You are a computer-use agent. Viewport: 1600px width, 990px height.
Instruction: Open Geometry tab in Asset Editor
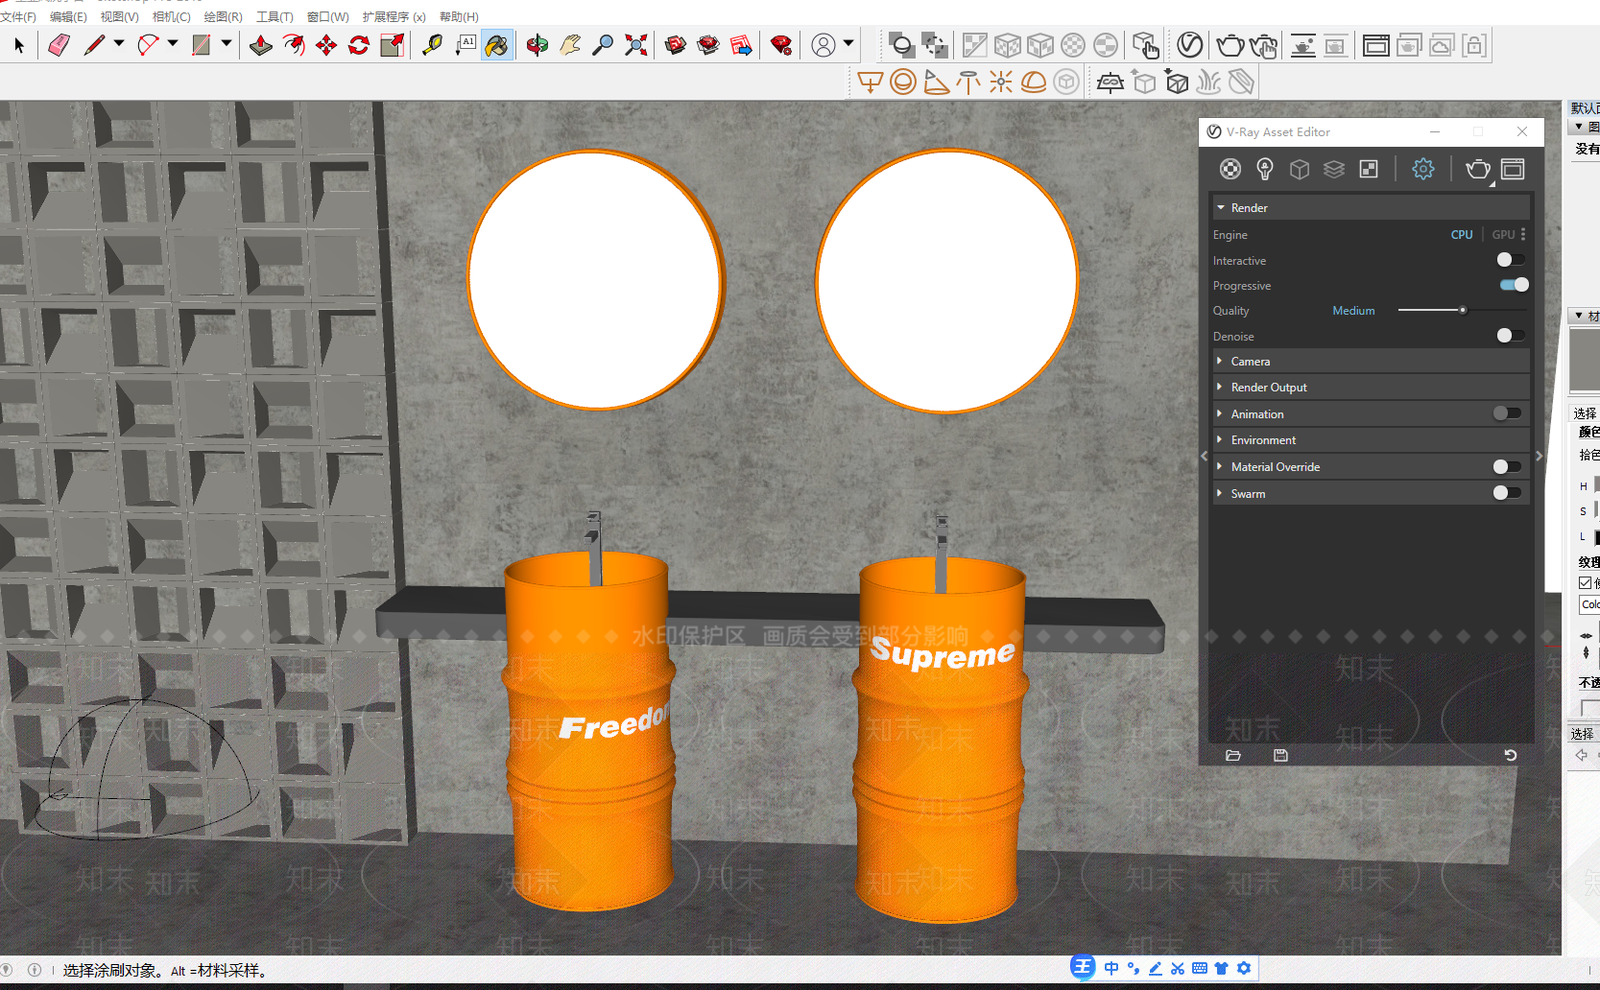[x=1299, y=169]
